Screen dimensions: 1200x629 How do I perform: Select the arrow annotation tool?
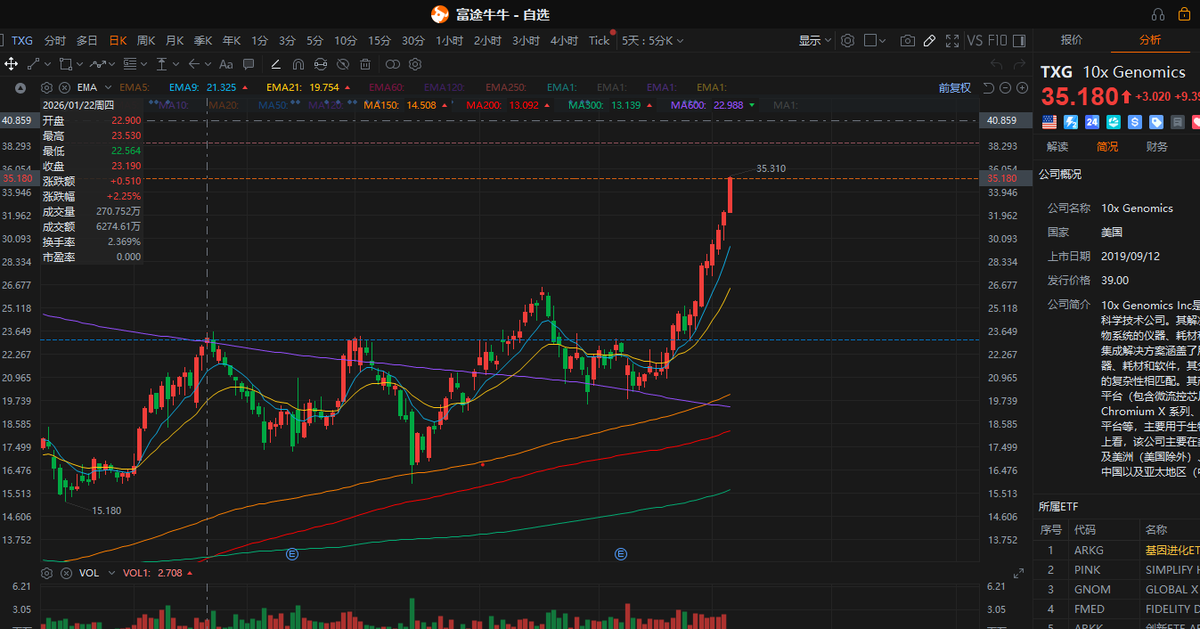click(193, 64)
